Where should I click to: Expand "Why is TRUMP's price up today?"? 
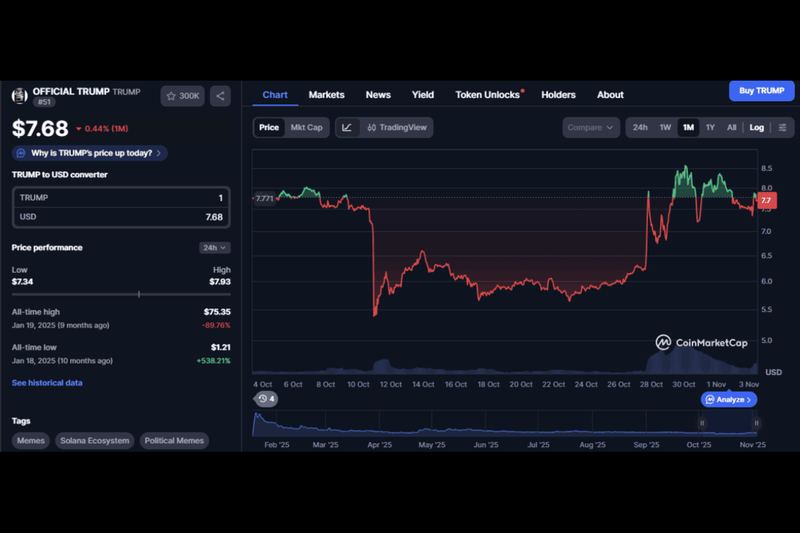click(x=90, y=153)
